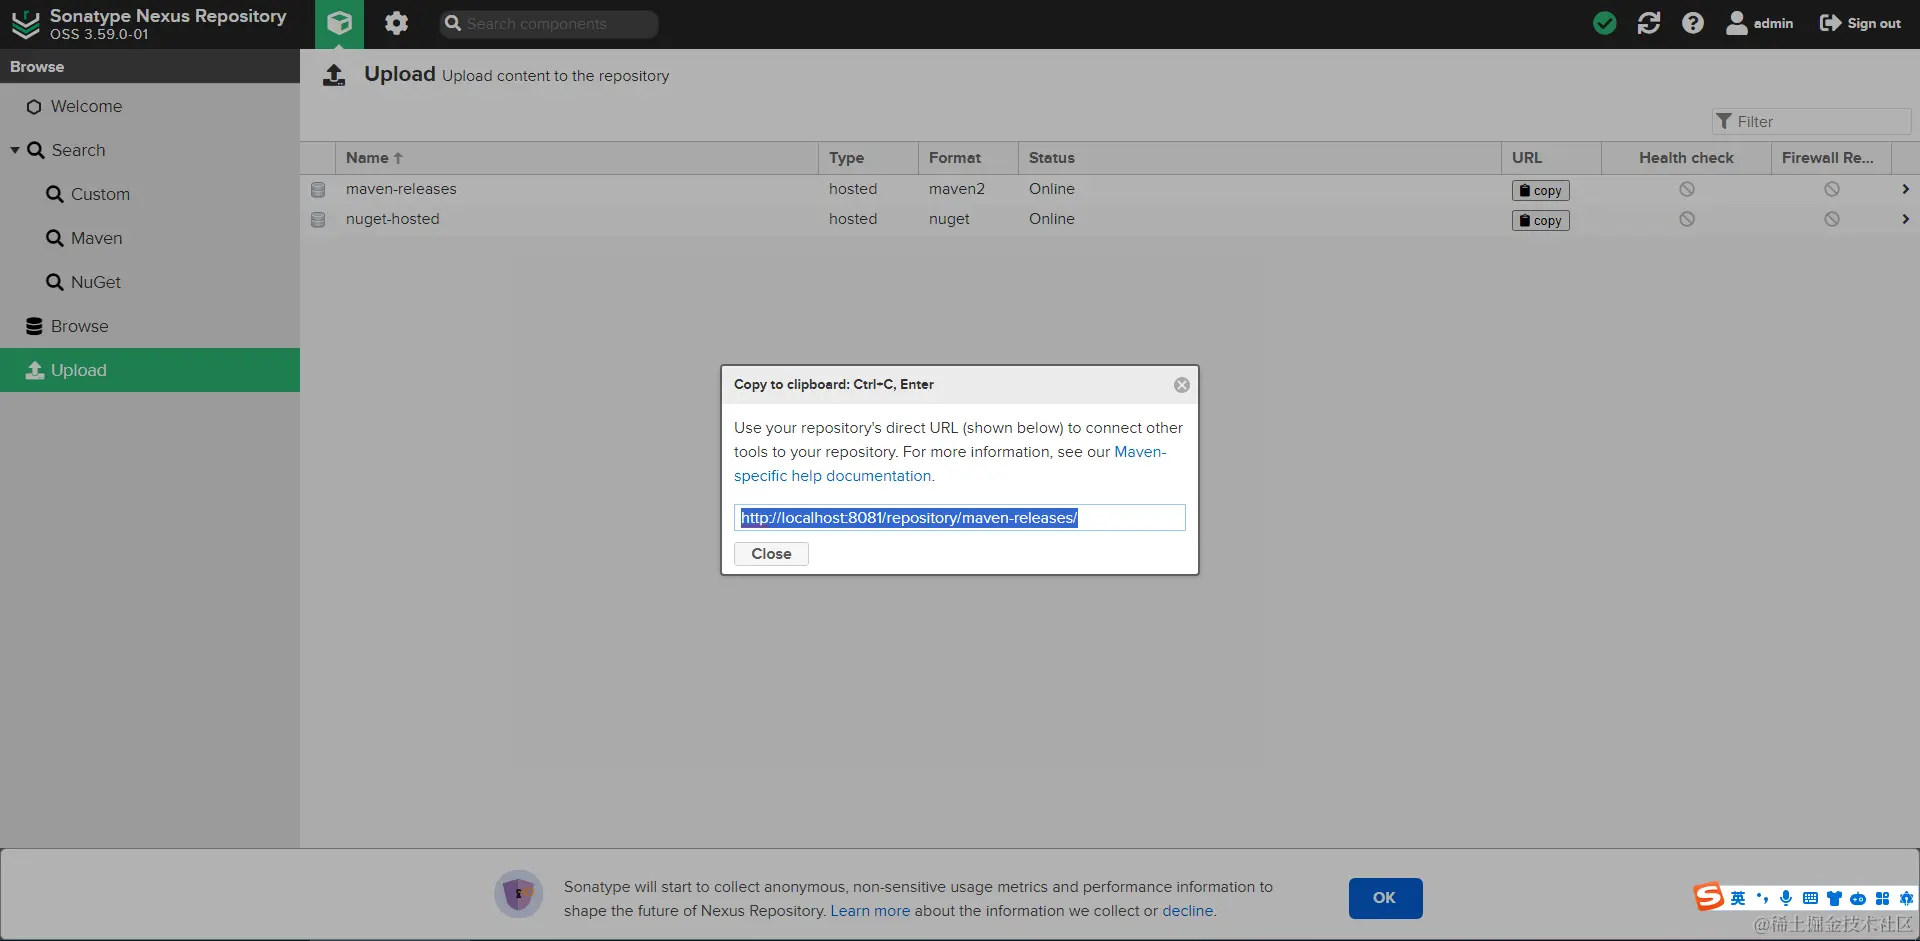The image size is (1920, 941).
Task: Select Upload in the sidebar
Action: pos(150,370)
